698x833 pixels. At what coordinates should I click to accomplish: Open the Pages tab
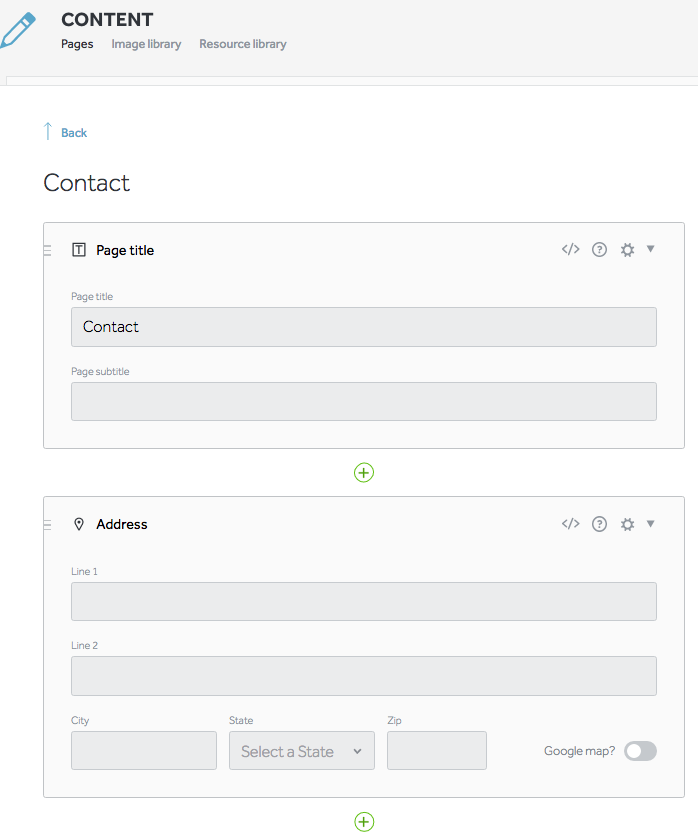pyautogui.click(x=77, y=44)
